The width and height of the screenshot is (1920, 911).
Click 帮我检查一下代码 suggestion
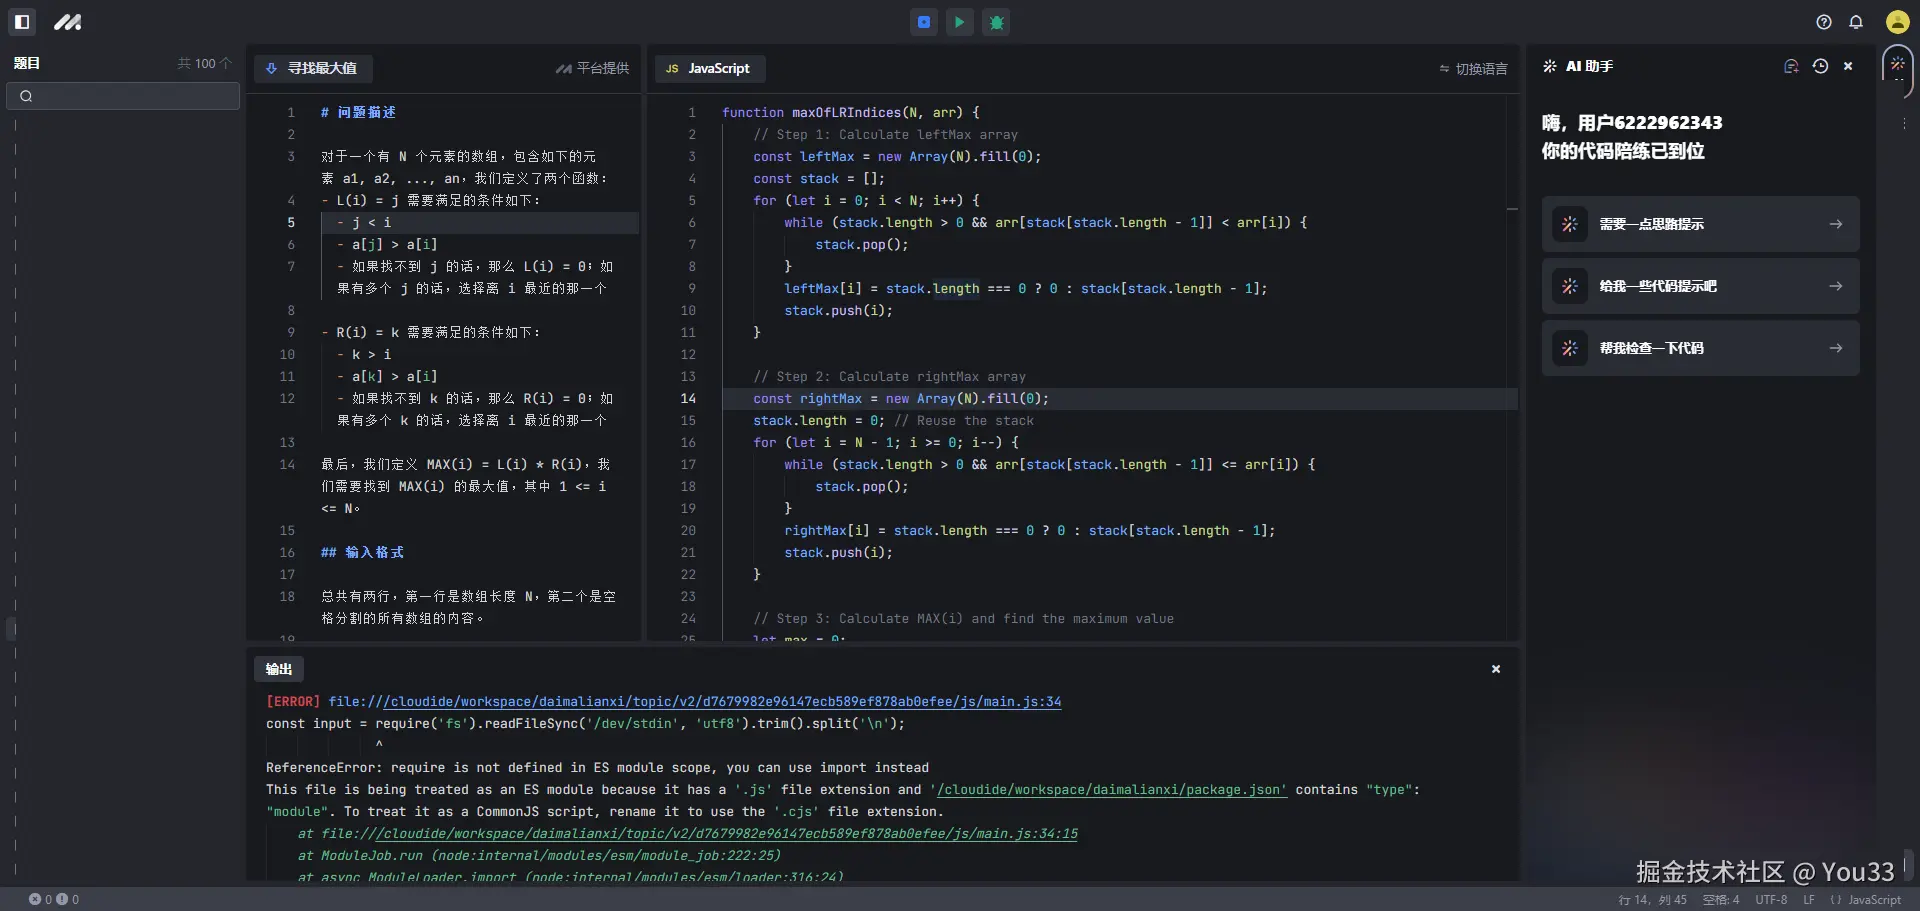[x=1700, y=348]
